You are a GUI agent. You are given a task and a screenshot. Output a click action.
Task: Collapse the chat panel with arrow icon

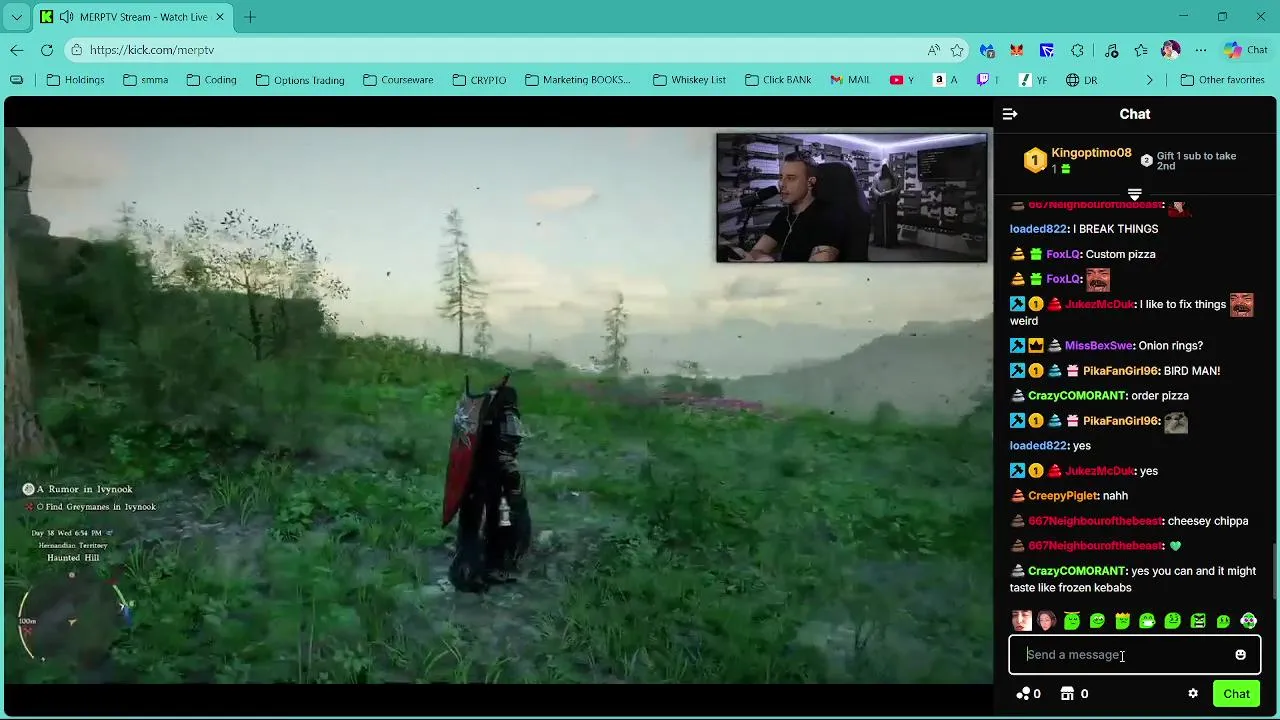(1010, 114)
